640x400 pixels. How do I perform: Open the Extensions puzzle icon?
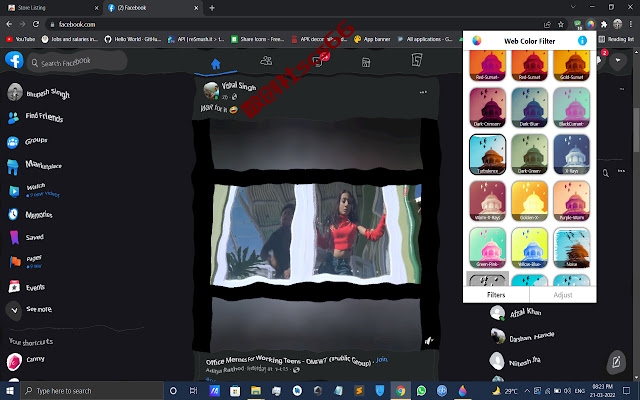tap(604, 24)
